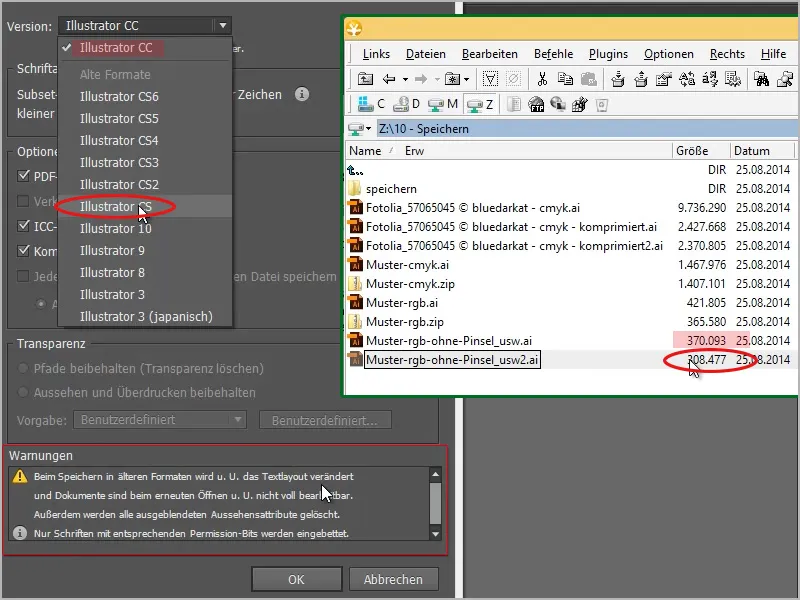Open the forward history dropdown arrow
This screenshot has height=600, width=800.
437,80
